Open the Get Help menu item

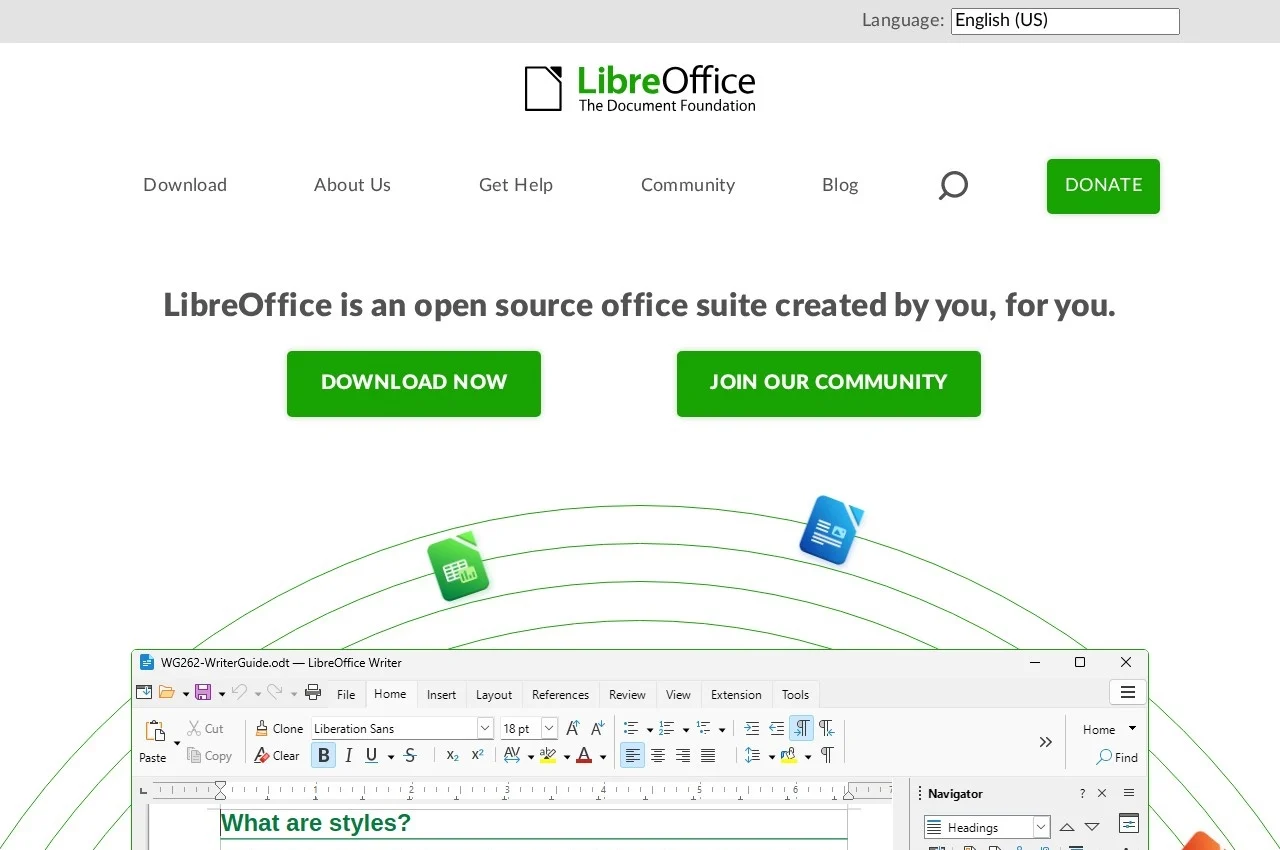coord(516,185)
